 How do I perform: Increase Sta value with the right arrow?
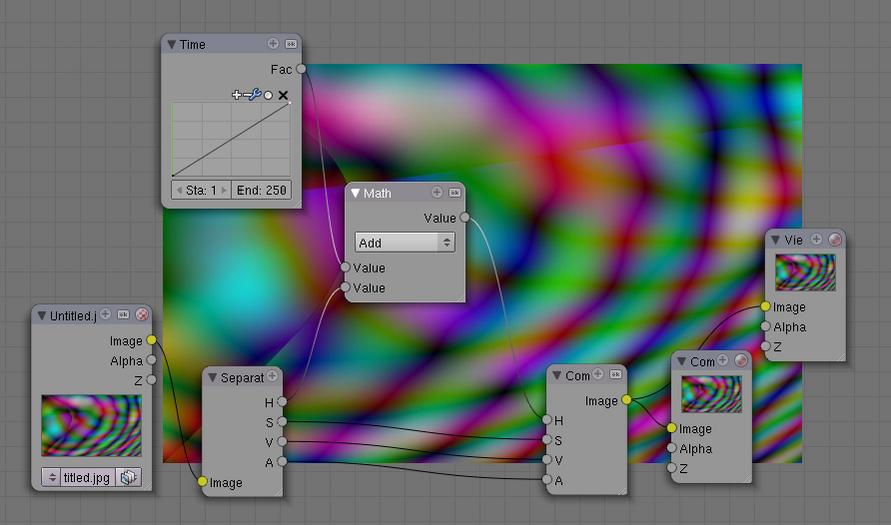pyautogui.click(x=224, y=190)
